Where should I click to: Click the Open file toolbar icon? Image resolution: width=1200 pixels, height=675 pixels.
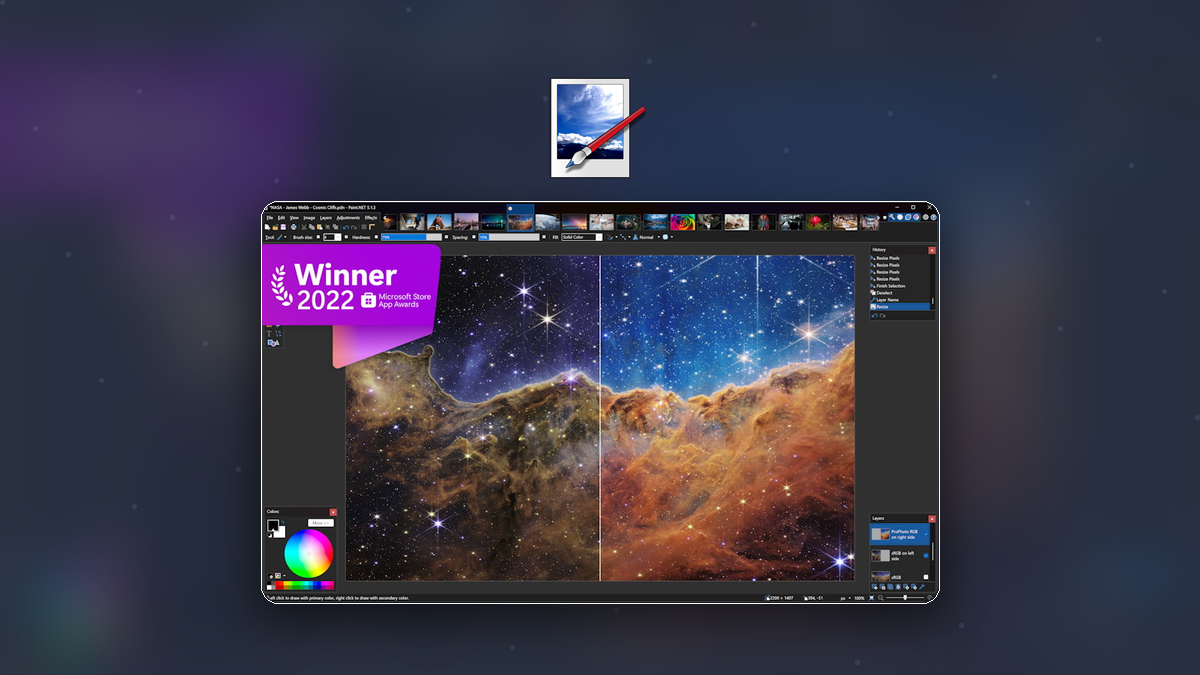point(275,227)
